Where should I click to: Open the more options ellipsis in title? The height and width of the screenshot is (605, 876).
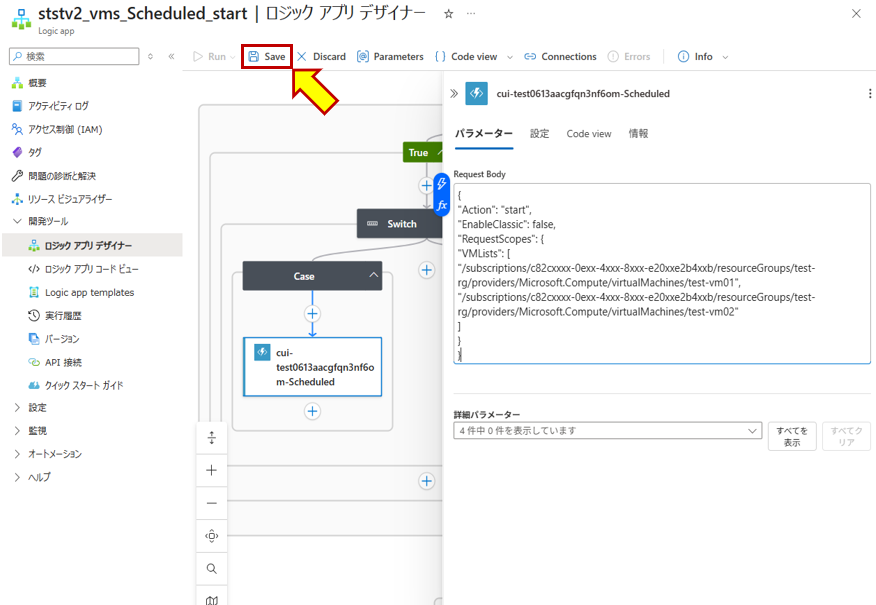click(471, 13)
